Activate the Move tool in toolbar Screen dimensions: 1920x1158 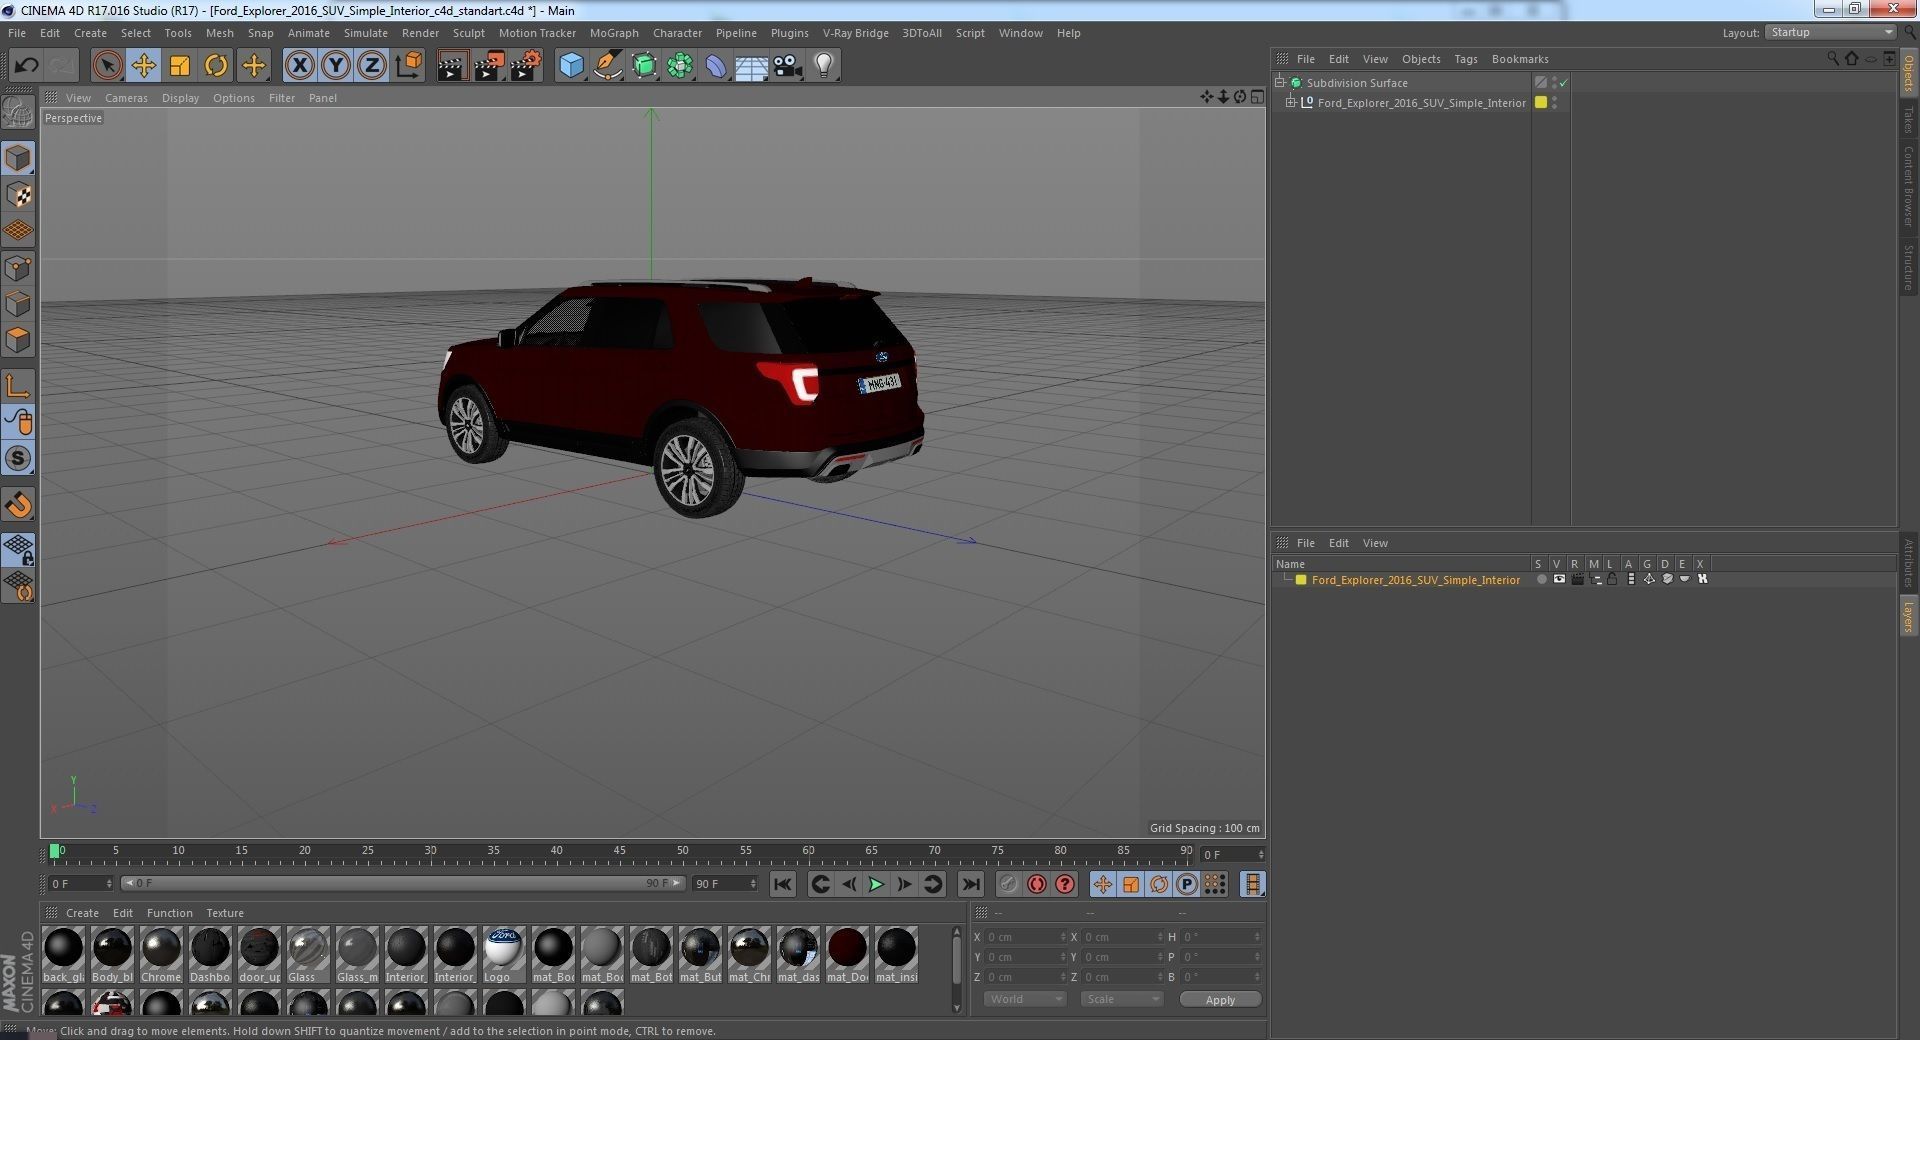143,66
